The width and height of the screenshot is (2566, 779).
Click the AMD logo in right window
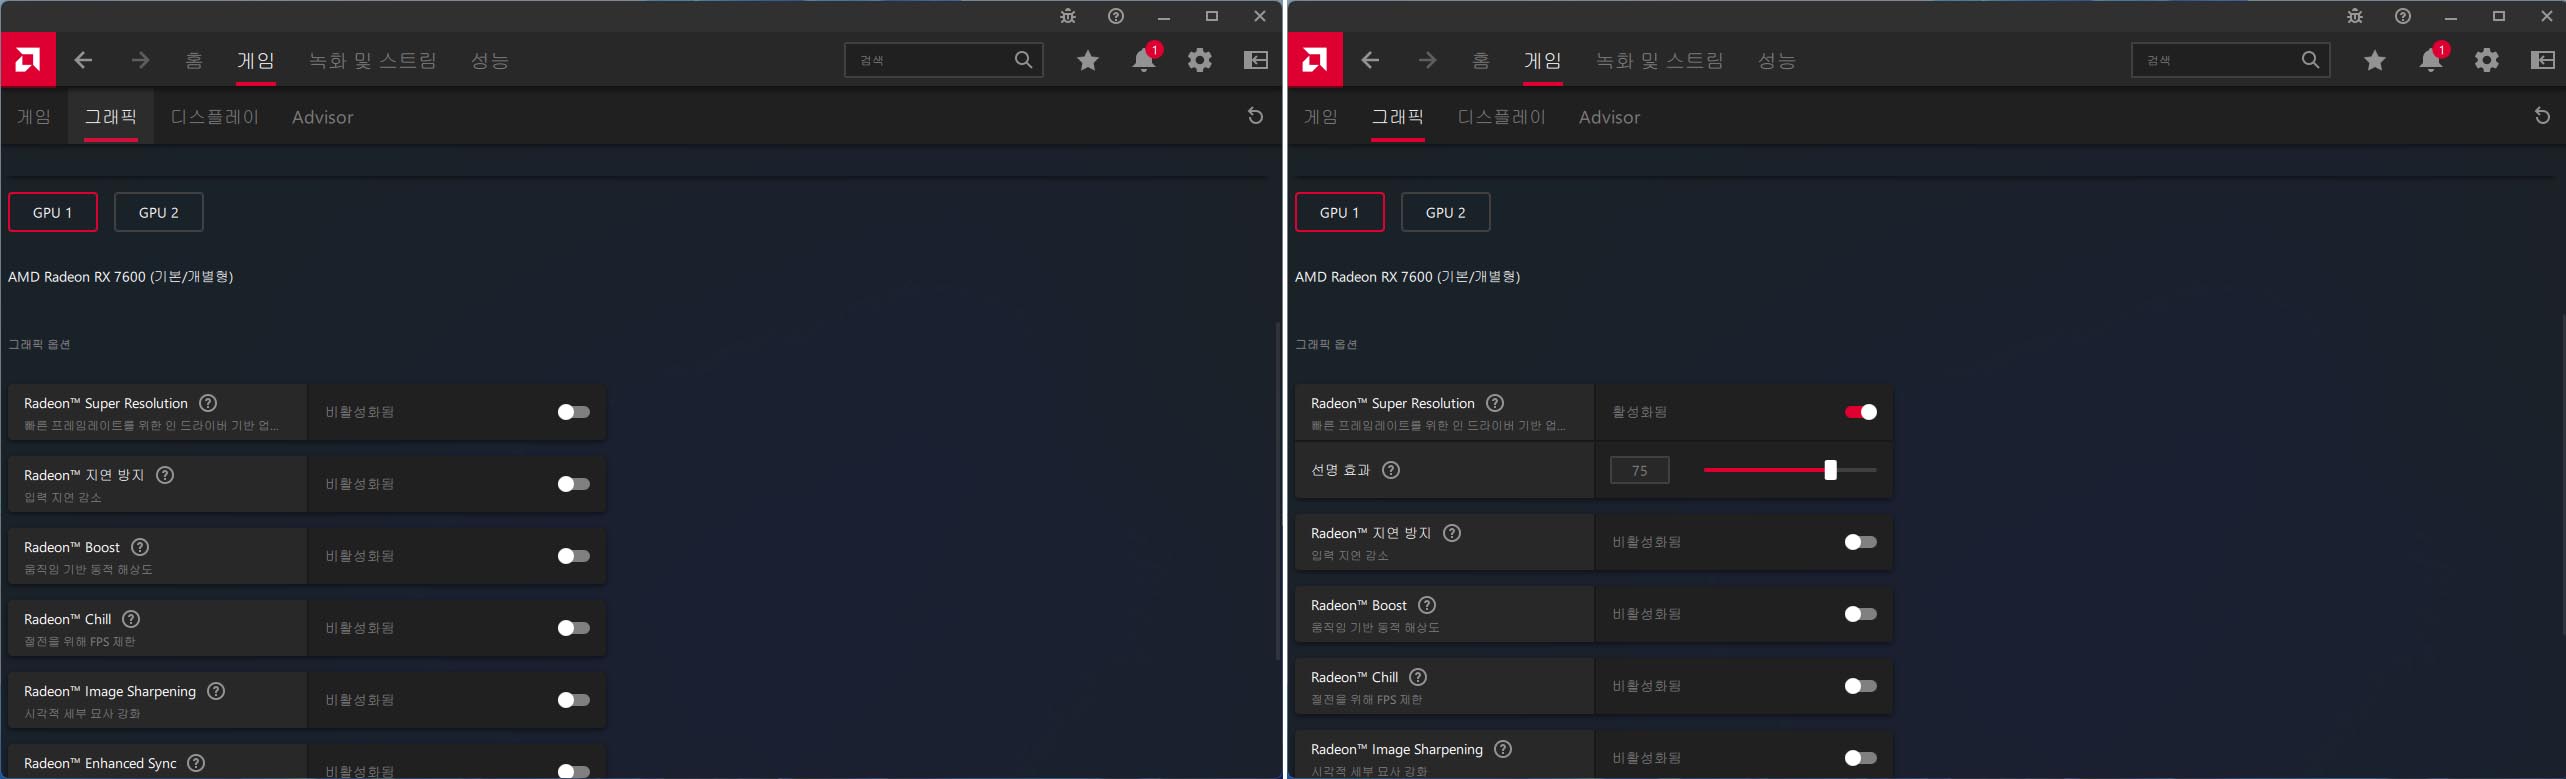pyautogui.click(x=1315, y=60)
